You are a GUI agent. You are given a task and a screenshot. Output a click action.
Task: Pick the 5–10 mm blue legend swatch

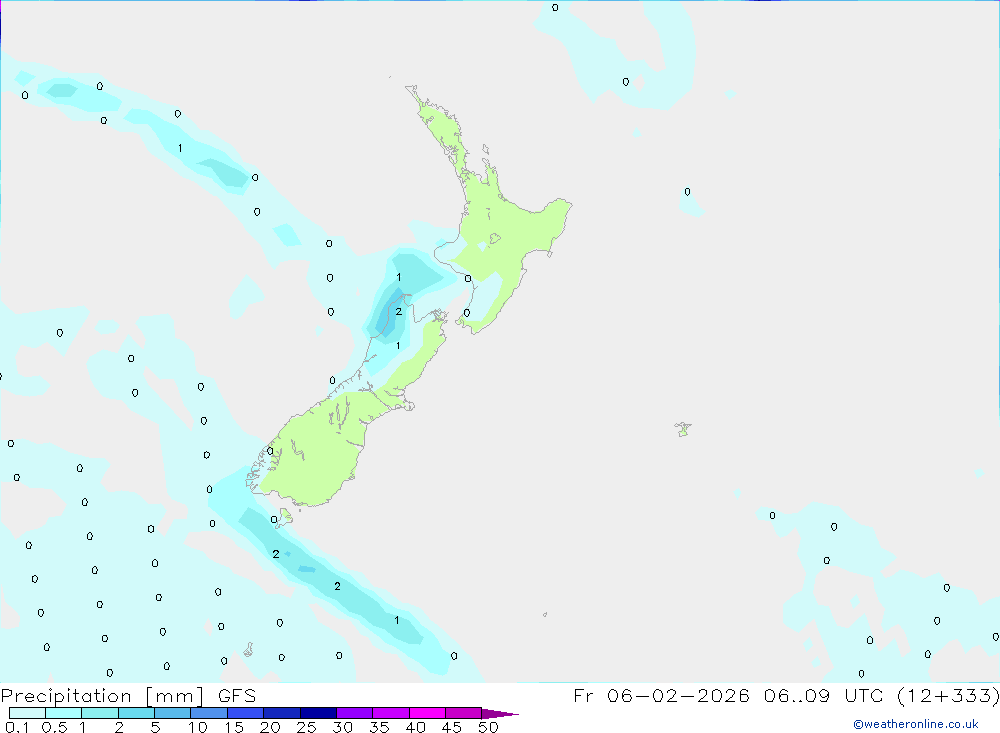[x=173, y=713]
